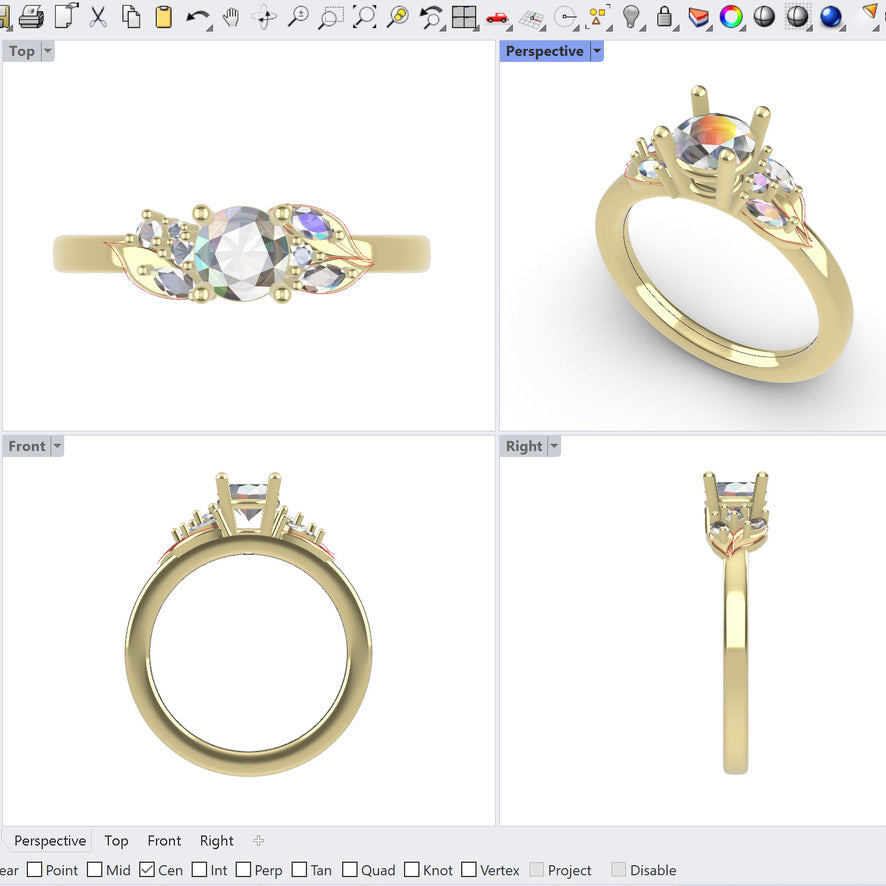Click the Undo arrow icon
Viewport: 886px width, 886px height.
pyautogui.click(x=198, y=16)
